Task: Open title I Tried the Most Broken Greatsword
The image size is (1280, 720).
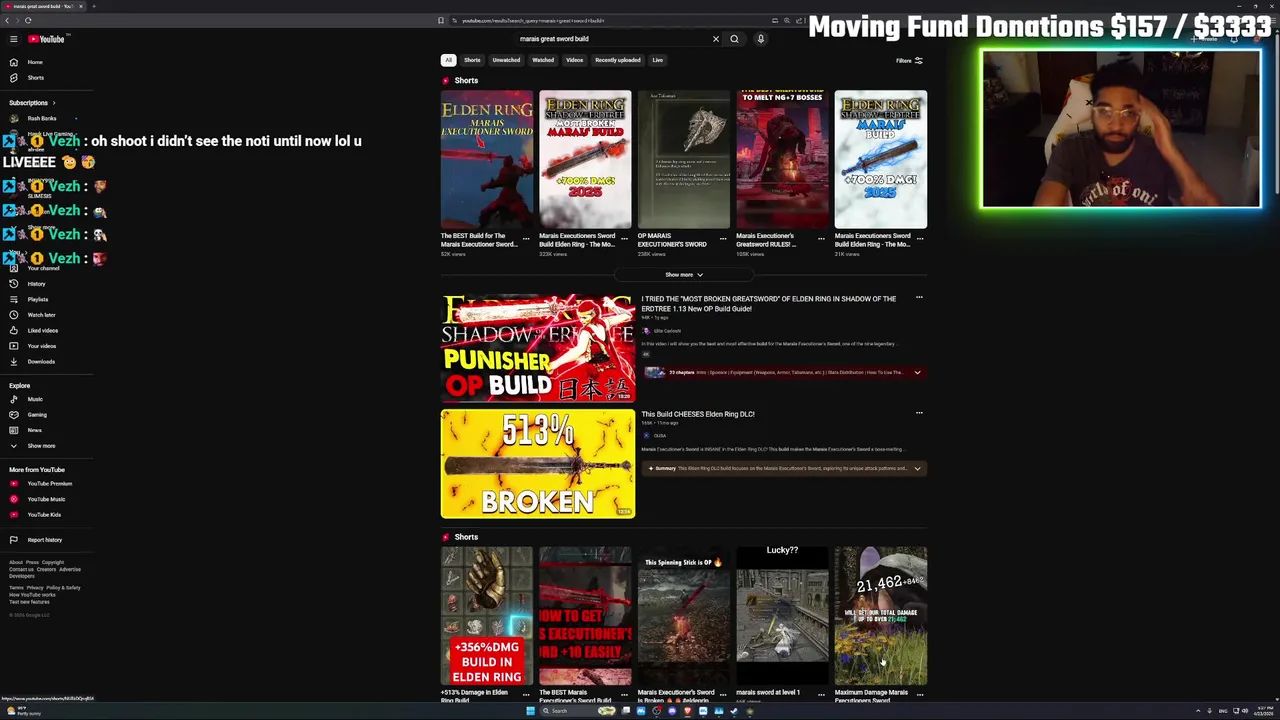Action: pos(769,304)
